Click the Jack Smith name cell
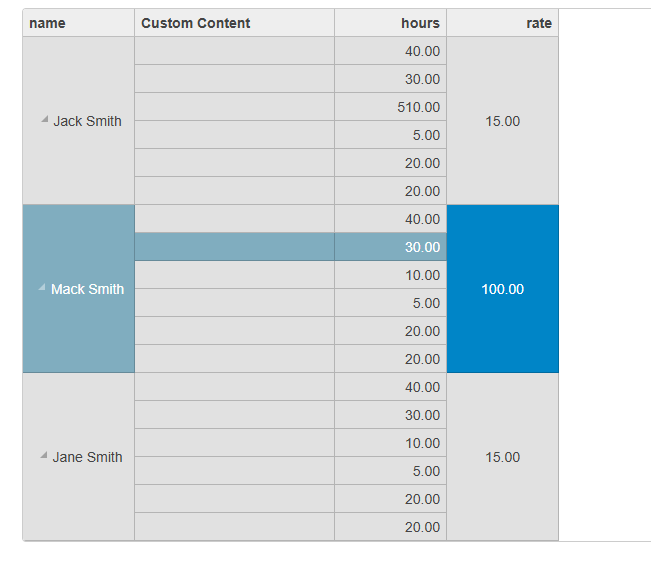This screenshot has height=577, width=651. click(78, 121)
